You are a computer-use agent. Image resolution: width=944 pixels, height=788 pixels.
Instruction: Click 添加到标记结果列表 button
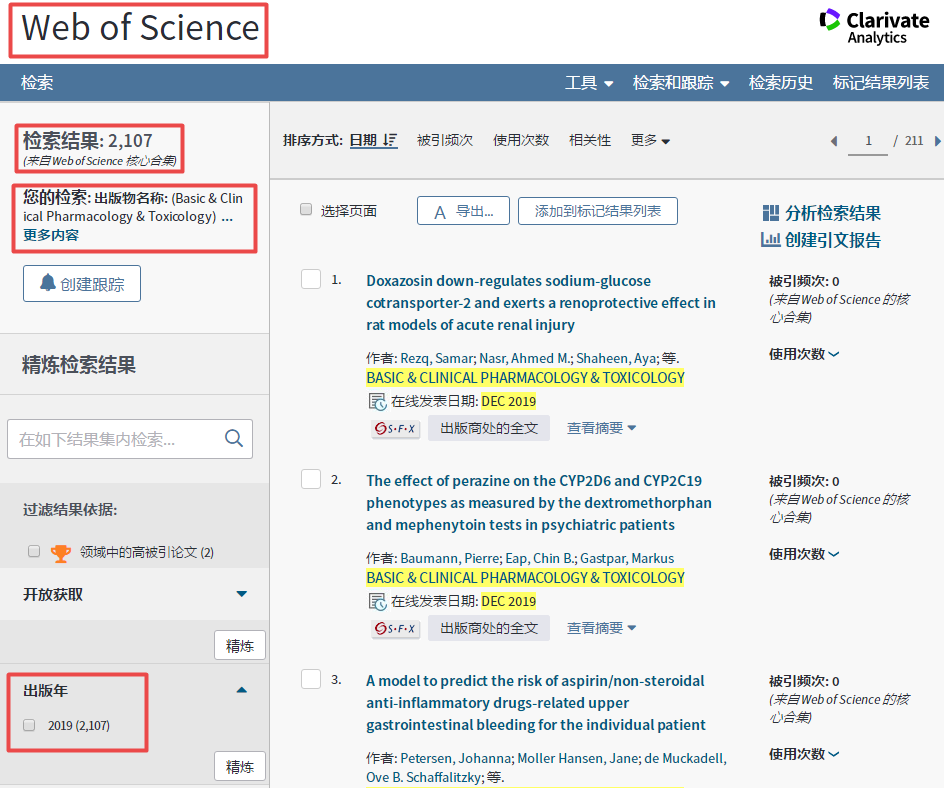[x=597, y=211]
